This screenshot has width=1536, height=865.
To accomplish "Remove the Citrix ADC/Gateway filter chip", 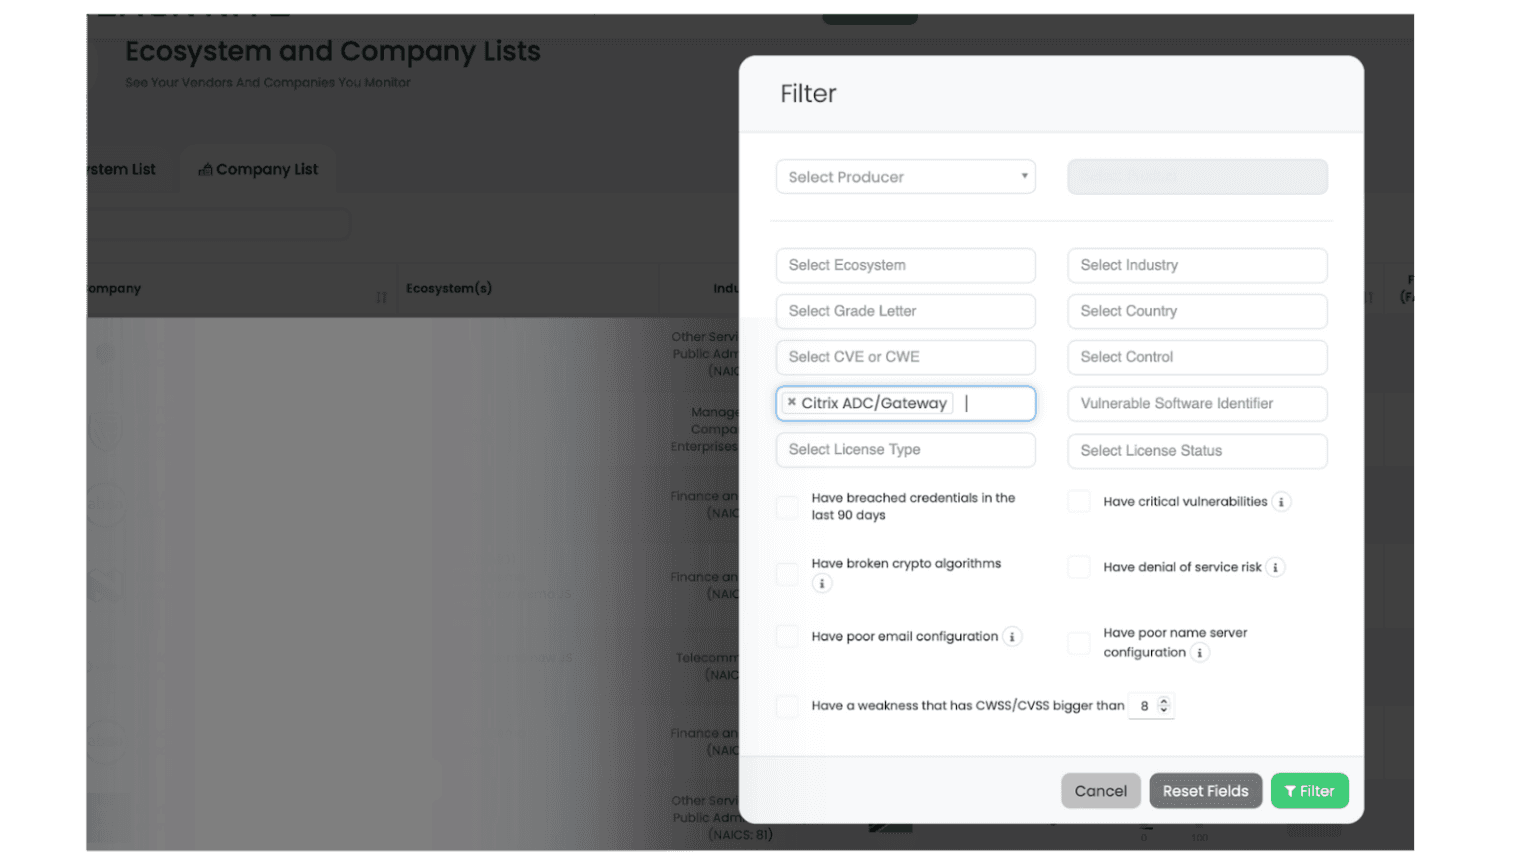I will pos(791,402).
